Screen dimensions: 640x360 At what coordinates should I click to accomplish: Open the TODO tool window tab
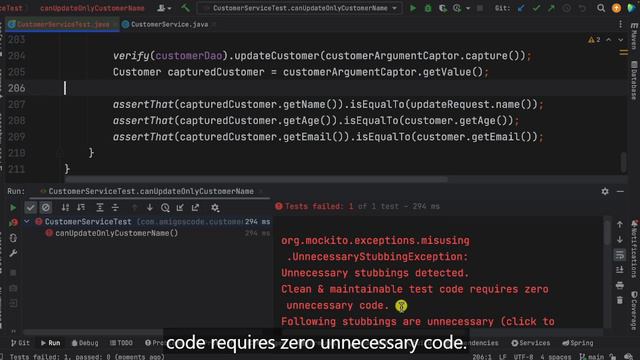point(121,343)
